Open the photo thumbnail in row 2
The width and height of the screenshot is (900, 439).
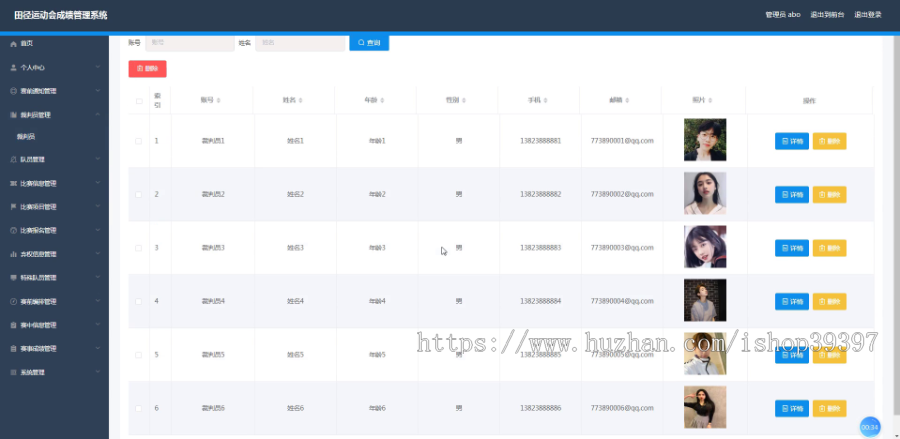click(705, 193)
